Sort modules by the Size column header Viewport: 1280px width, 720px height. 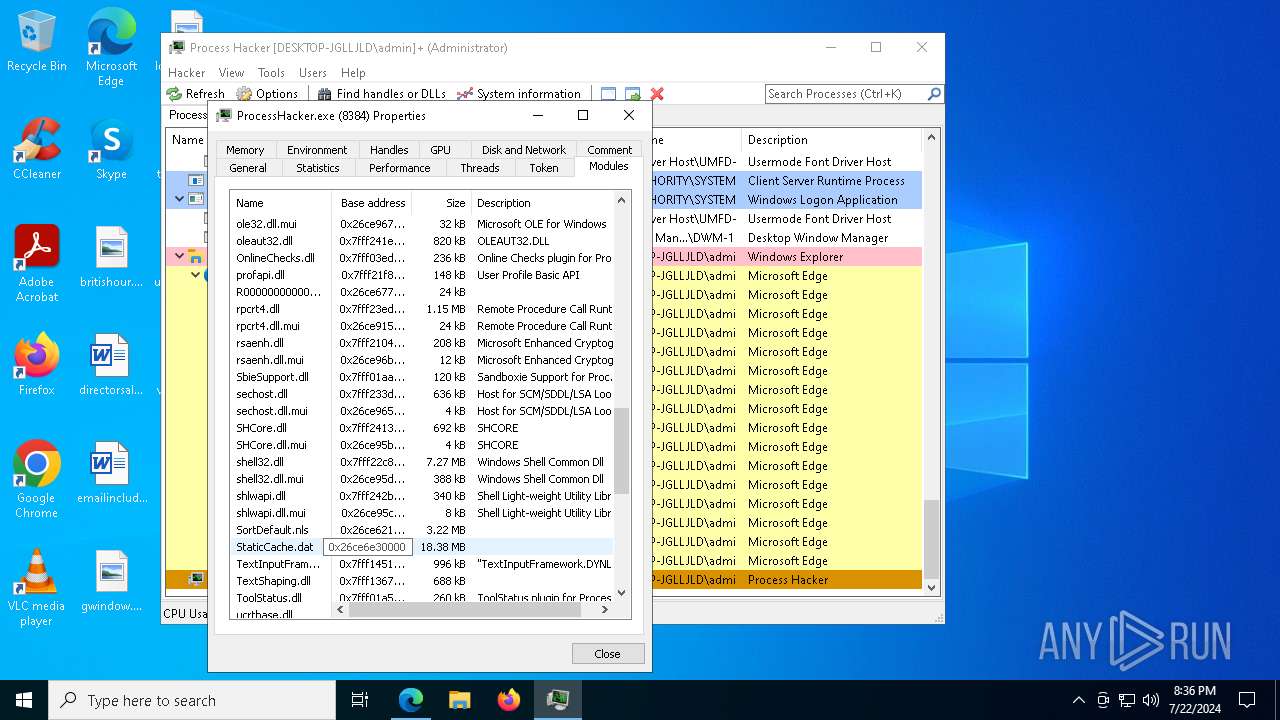click(x=442, y=203)
